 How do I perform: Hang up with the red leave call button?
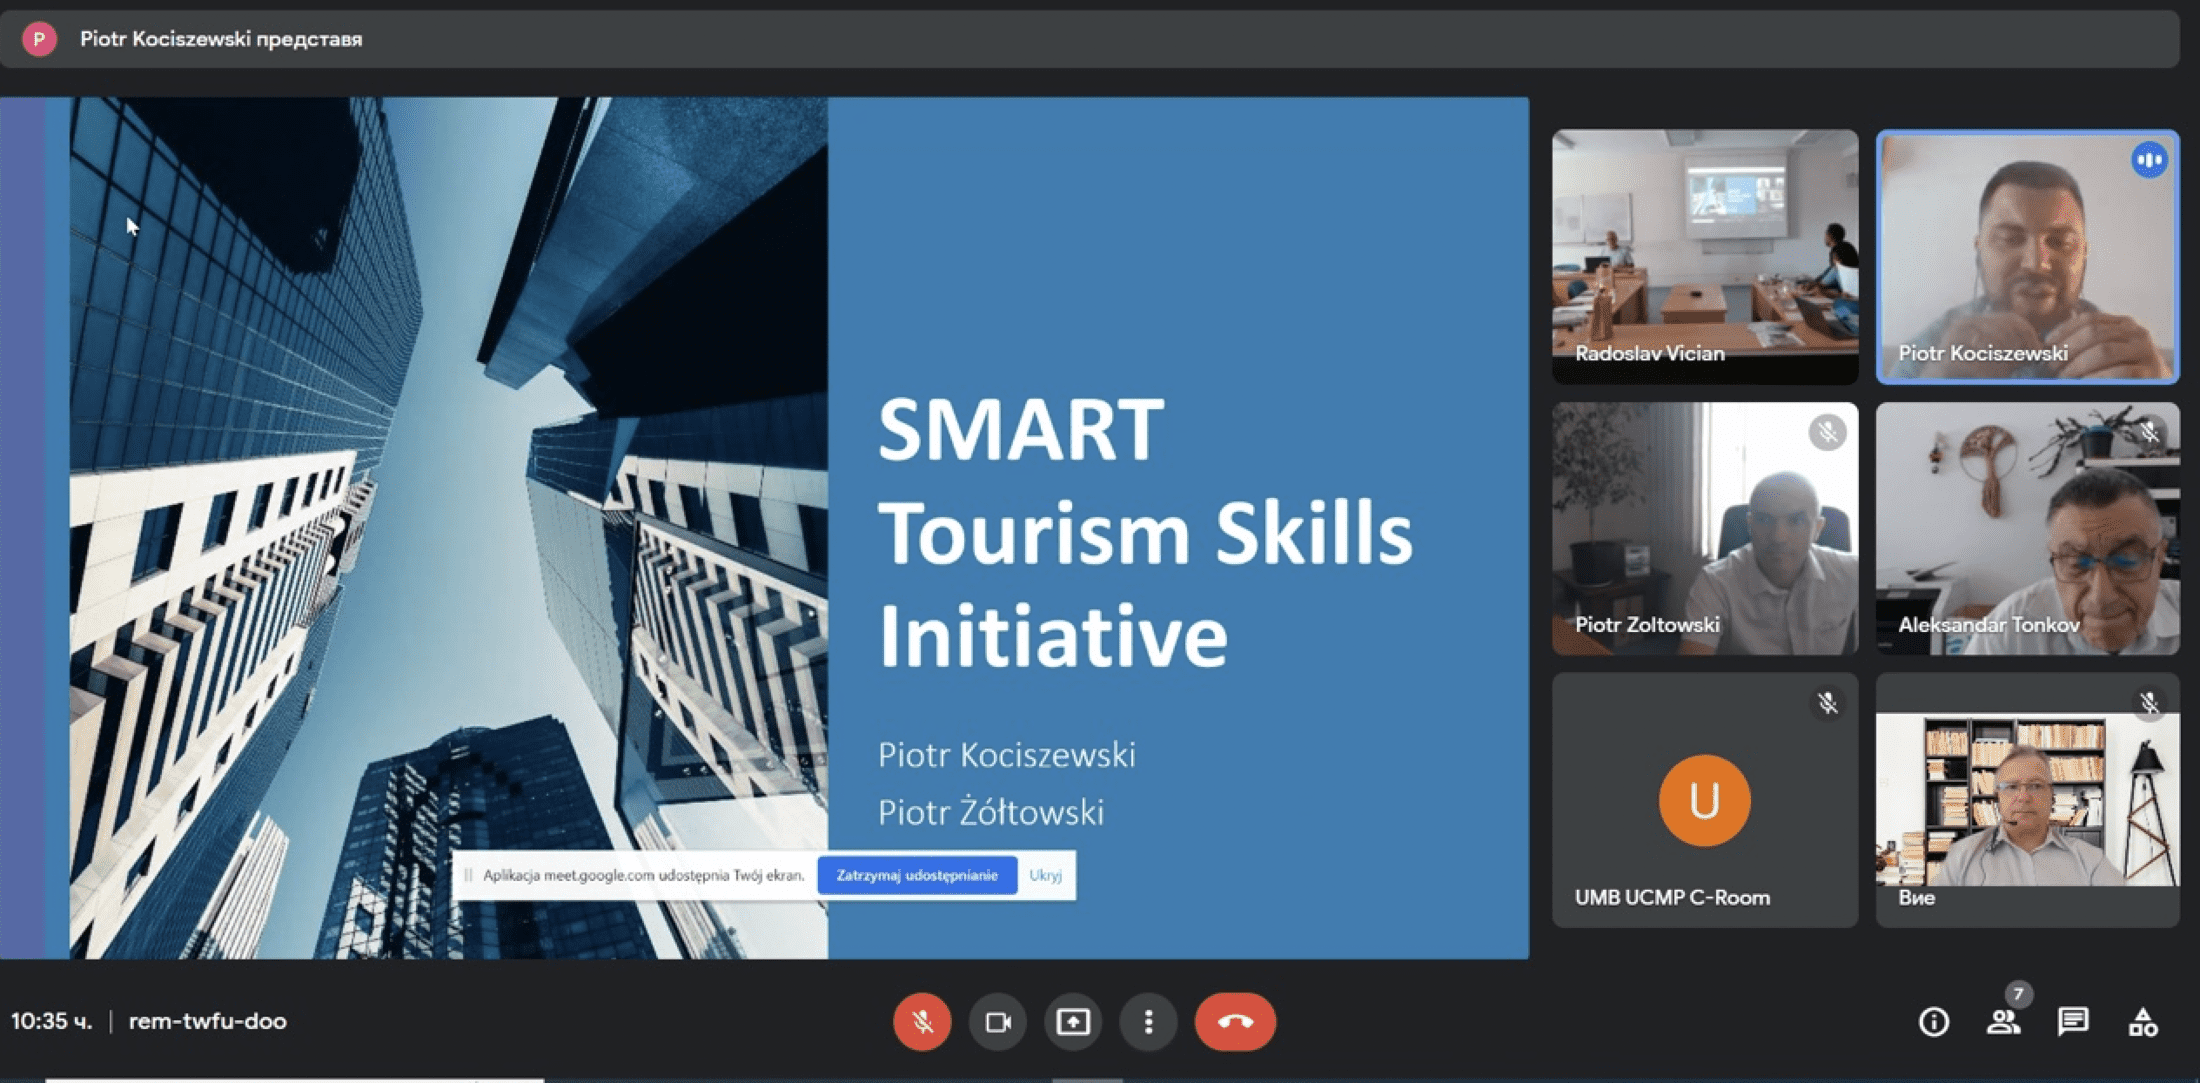click(1235, 1021)
